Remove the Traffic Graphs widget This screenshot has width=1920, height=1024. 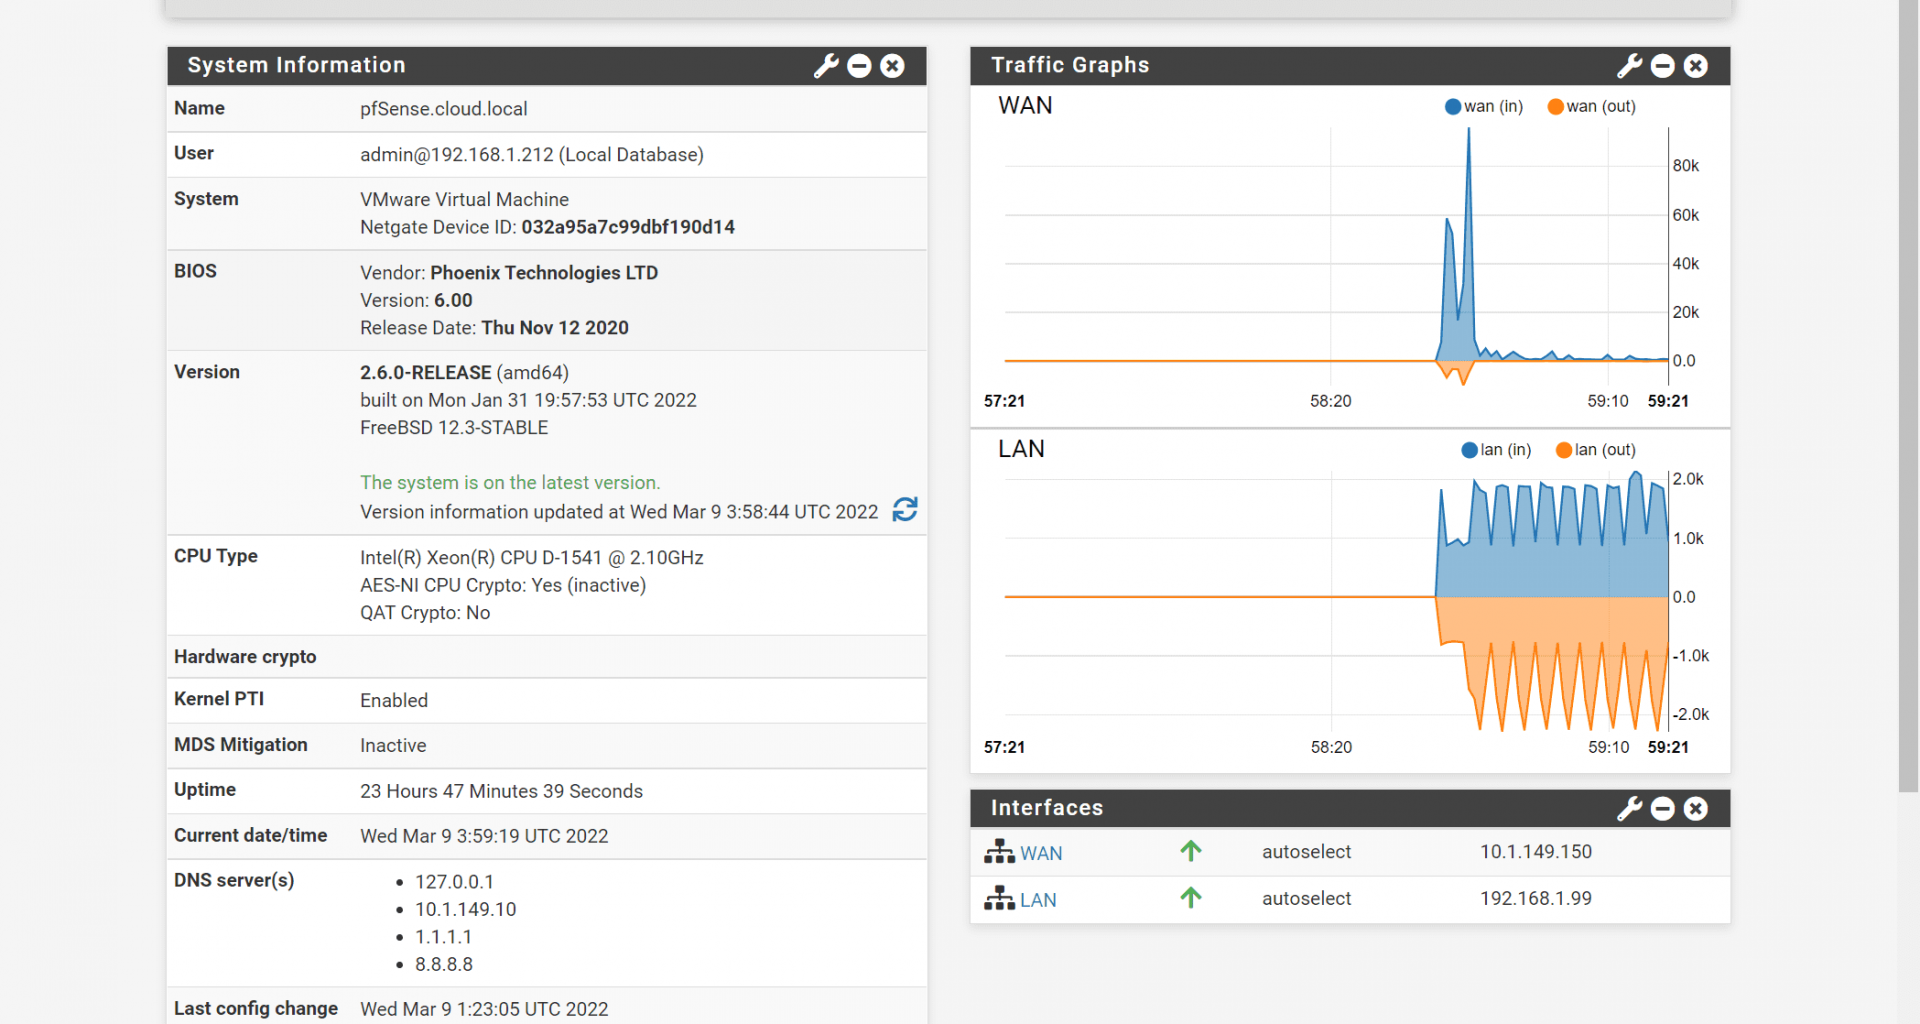[x=1695, y=66]
